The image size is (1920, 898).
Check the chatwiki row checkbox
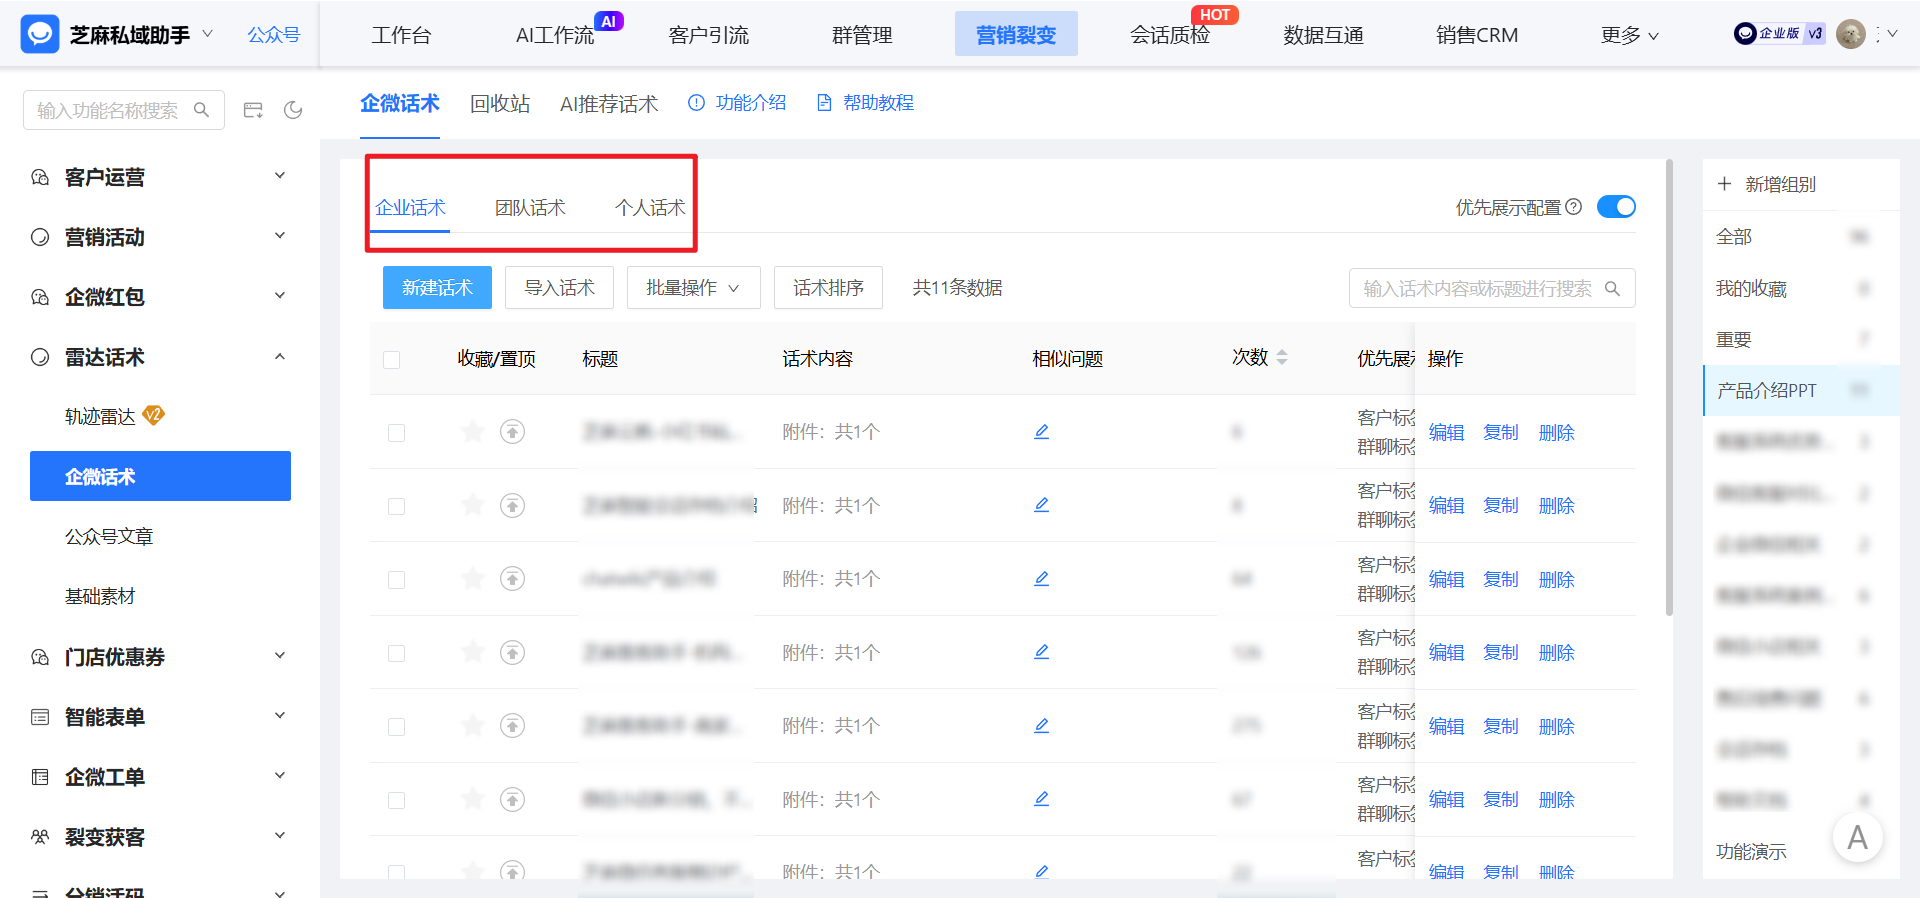point(396,580)
